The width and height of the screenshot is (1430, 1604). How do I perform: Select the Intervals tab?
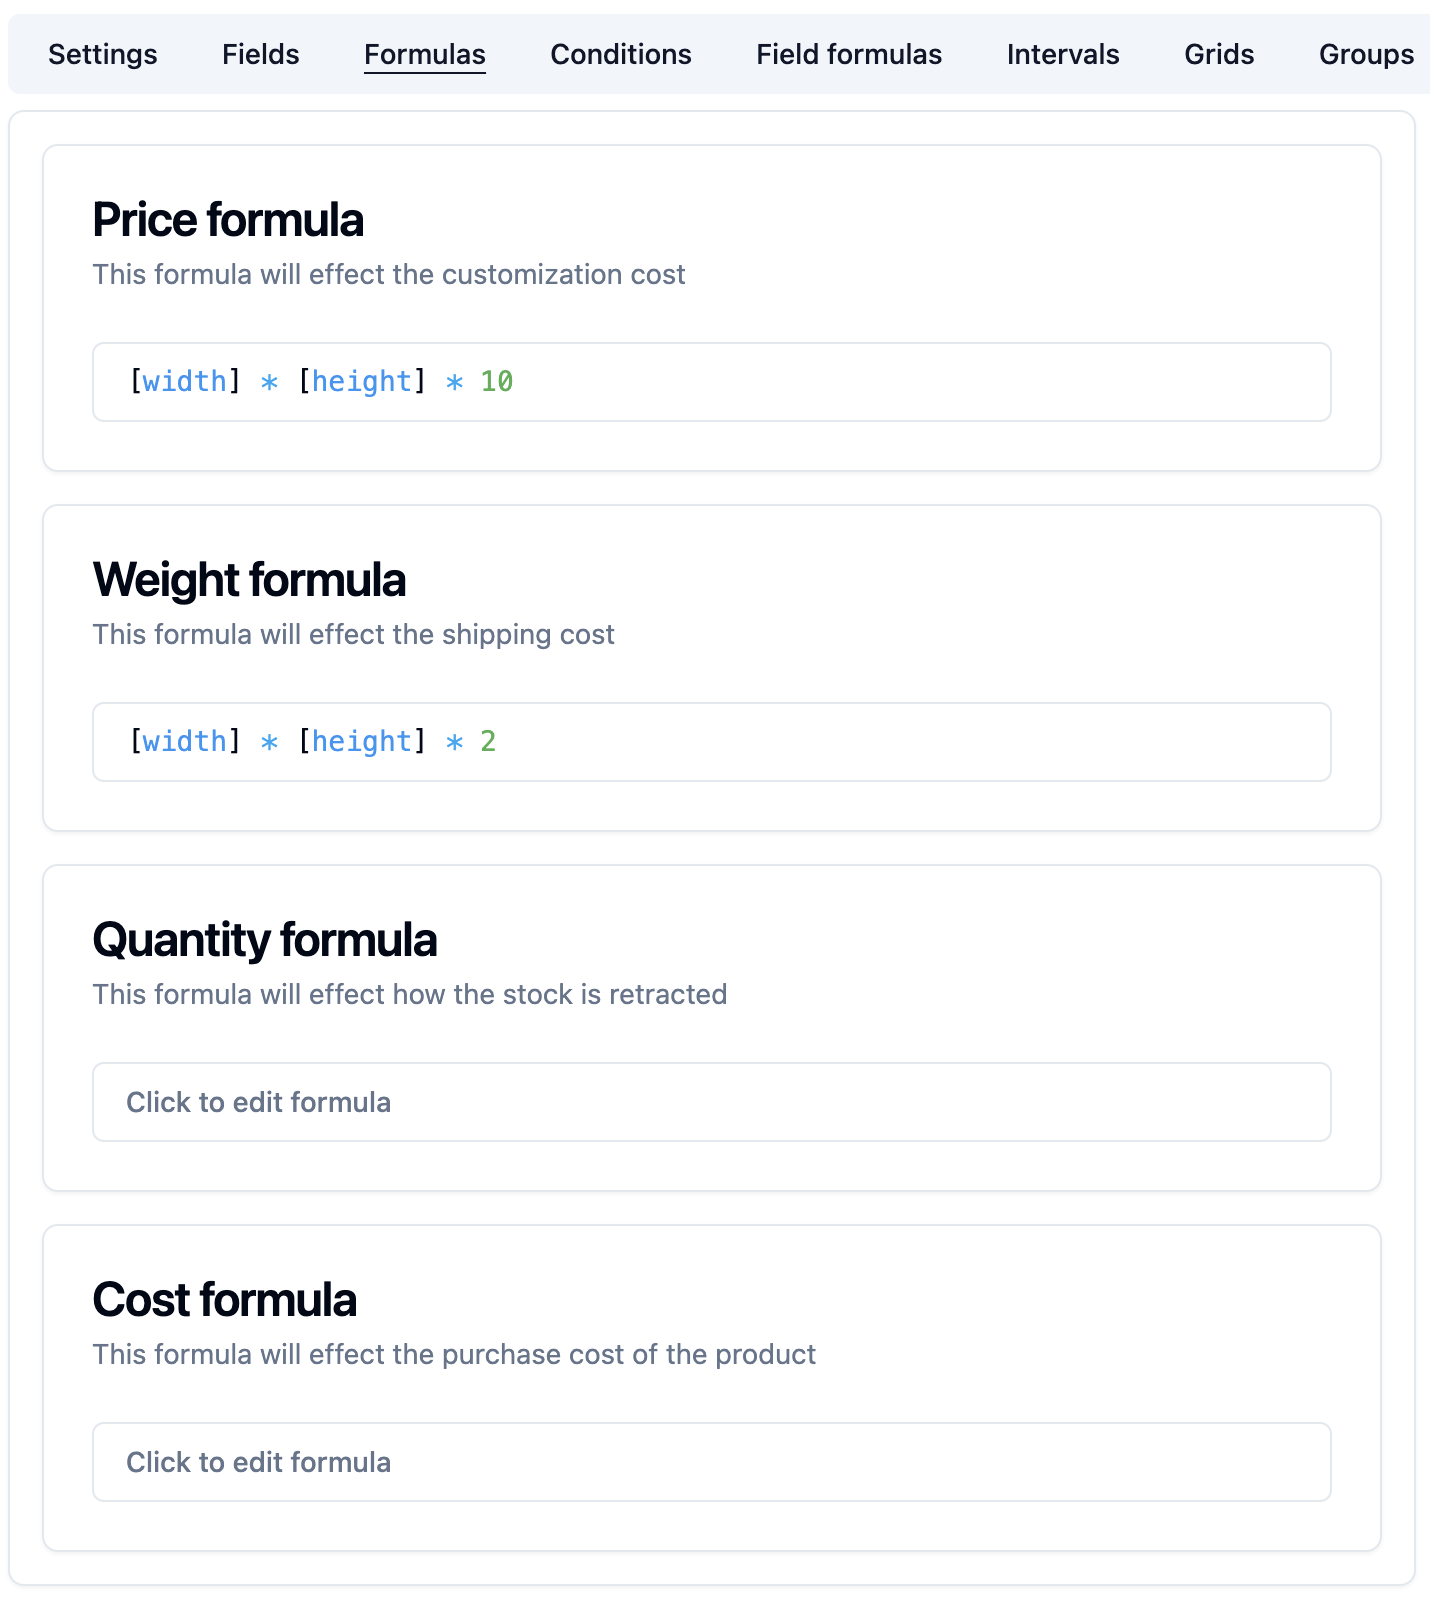(1063, 54)
